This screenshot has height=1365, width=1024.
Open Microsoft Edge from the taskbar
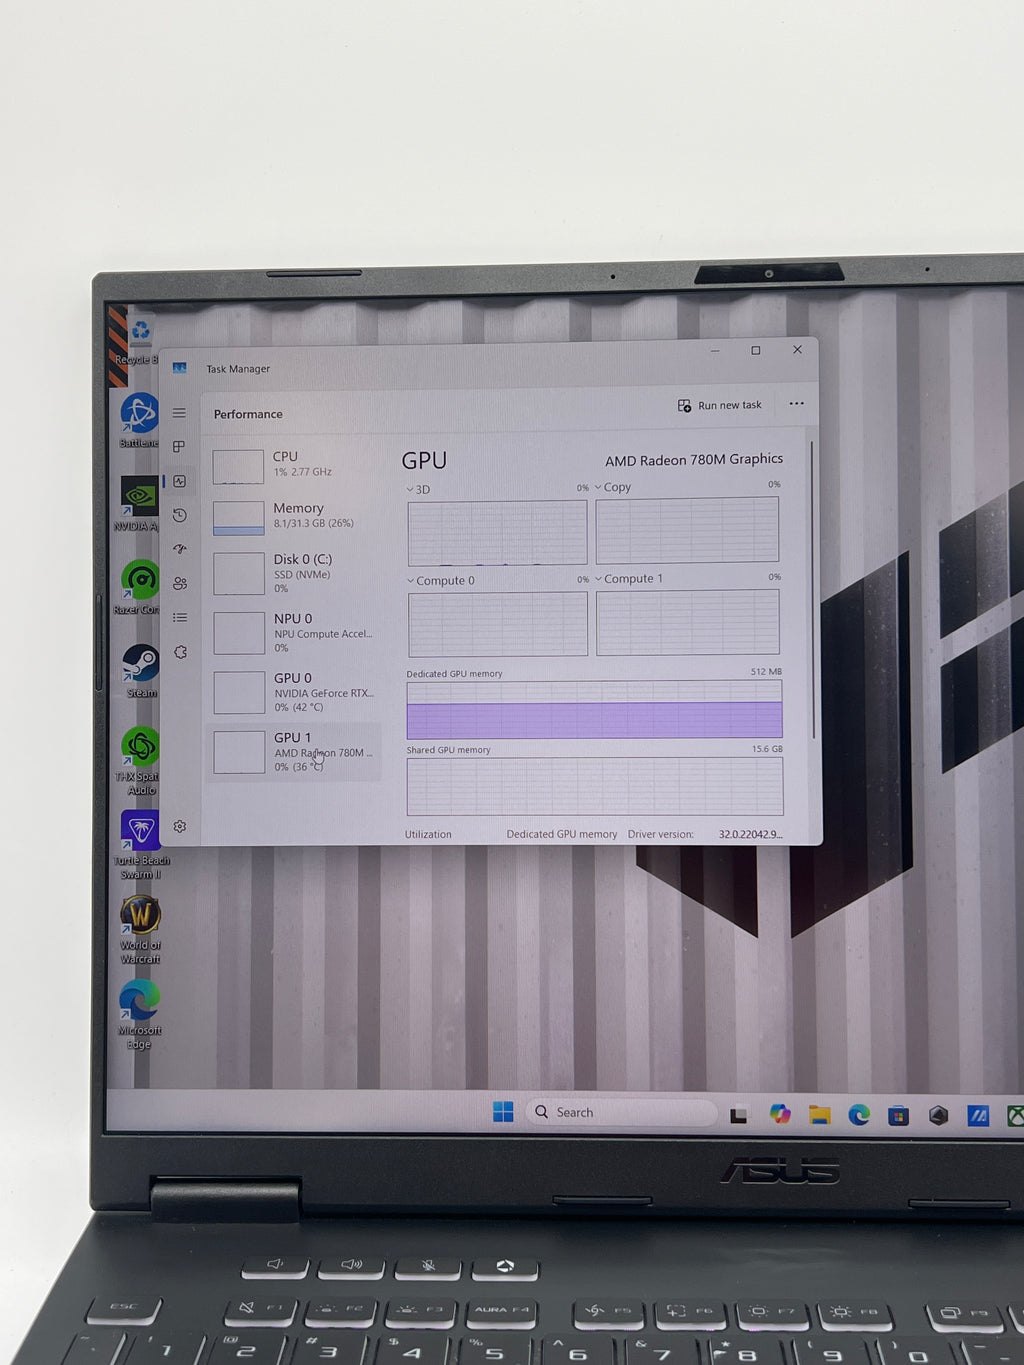[859, 1115]
